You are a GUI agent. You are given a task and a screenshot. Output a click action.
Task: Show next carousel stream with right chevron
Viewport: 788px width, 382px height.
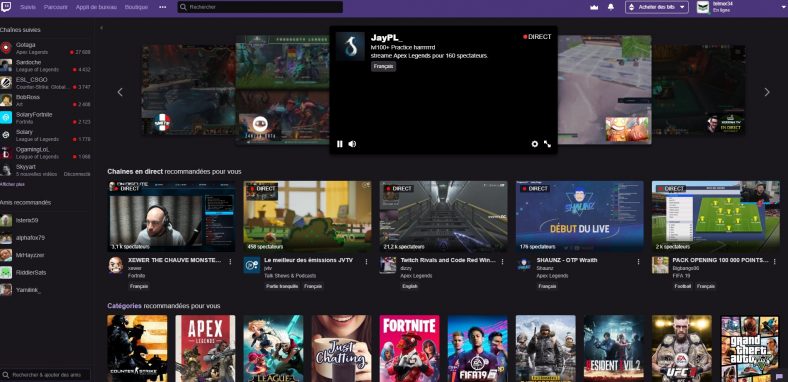click(x=767, y=92)
